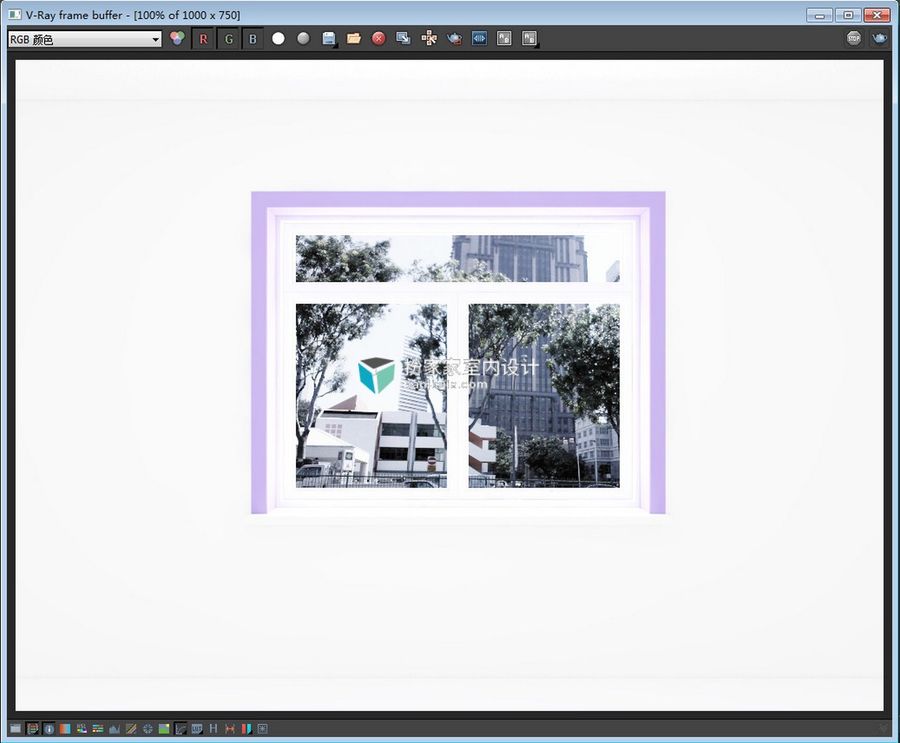Toggle the blue channel B button
Viewport: 900px width, 743px height.
(253, 39)
